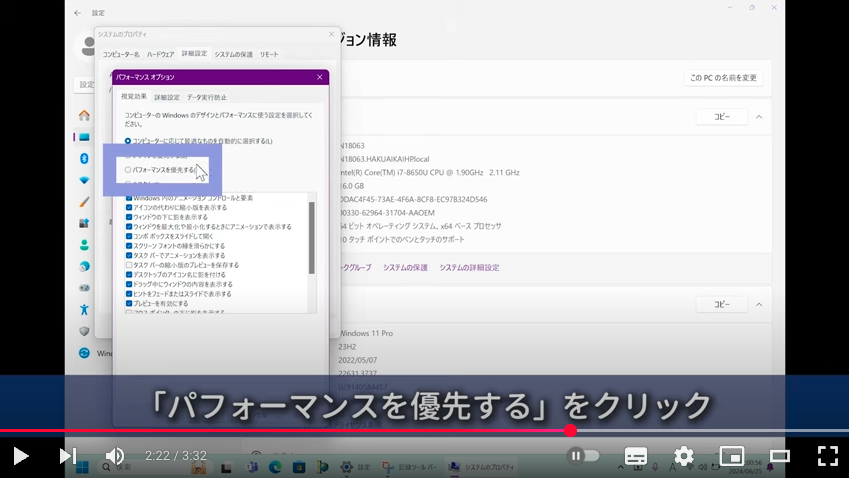This screenshot has width=849, height=478.
Task: Collapse the Windows specifications section chevron
Action: (x=759, y=305)
